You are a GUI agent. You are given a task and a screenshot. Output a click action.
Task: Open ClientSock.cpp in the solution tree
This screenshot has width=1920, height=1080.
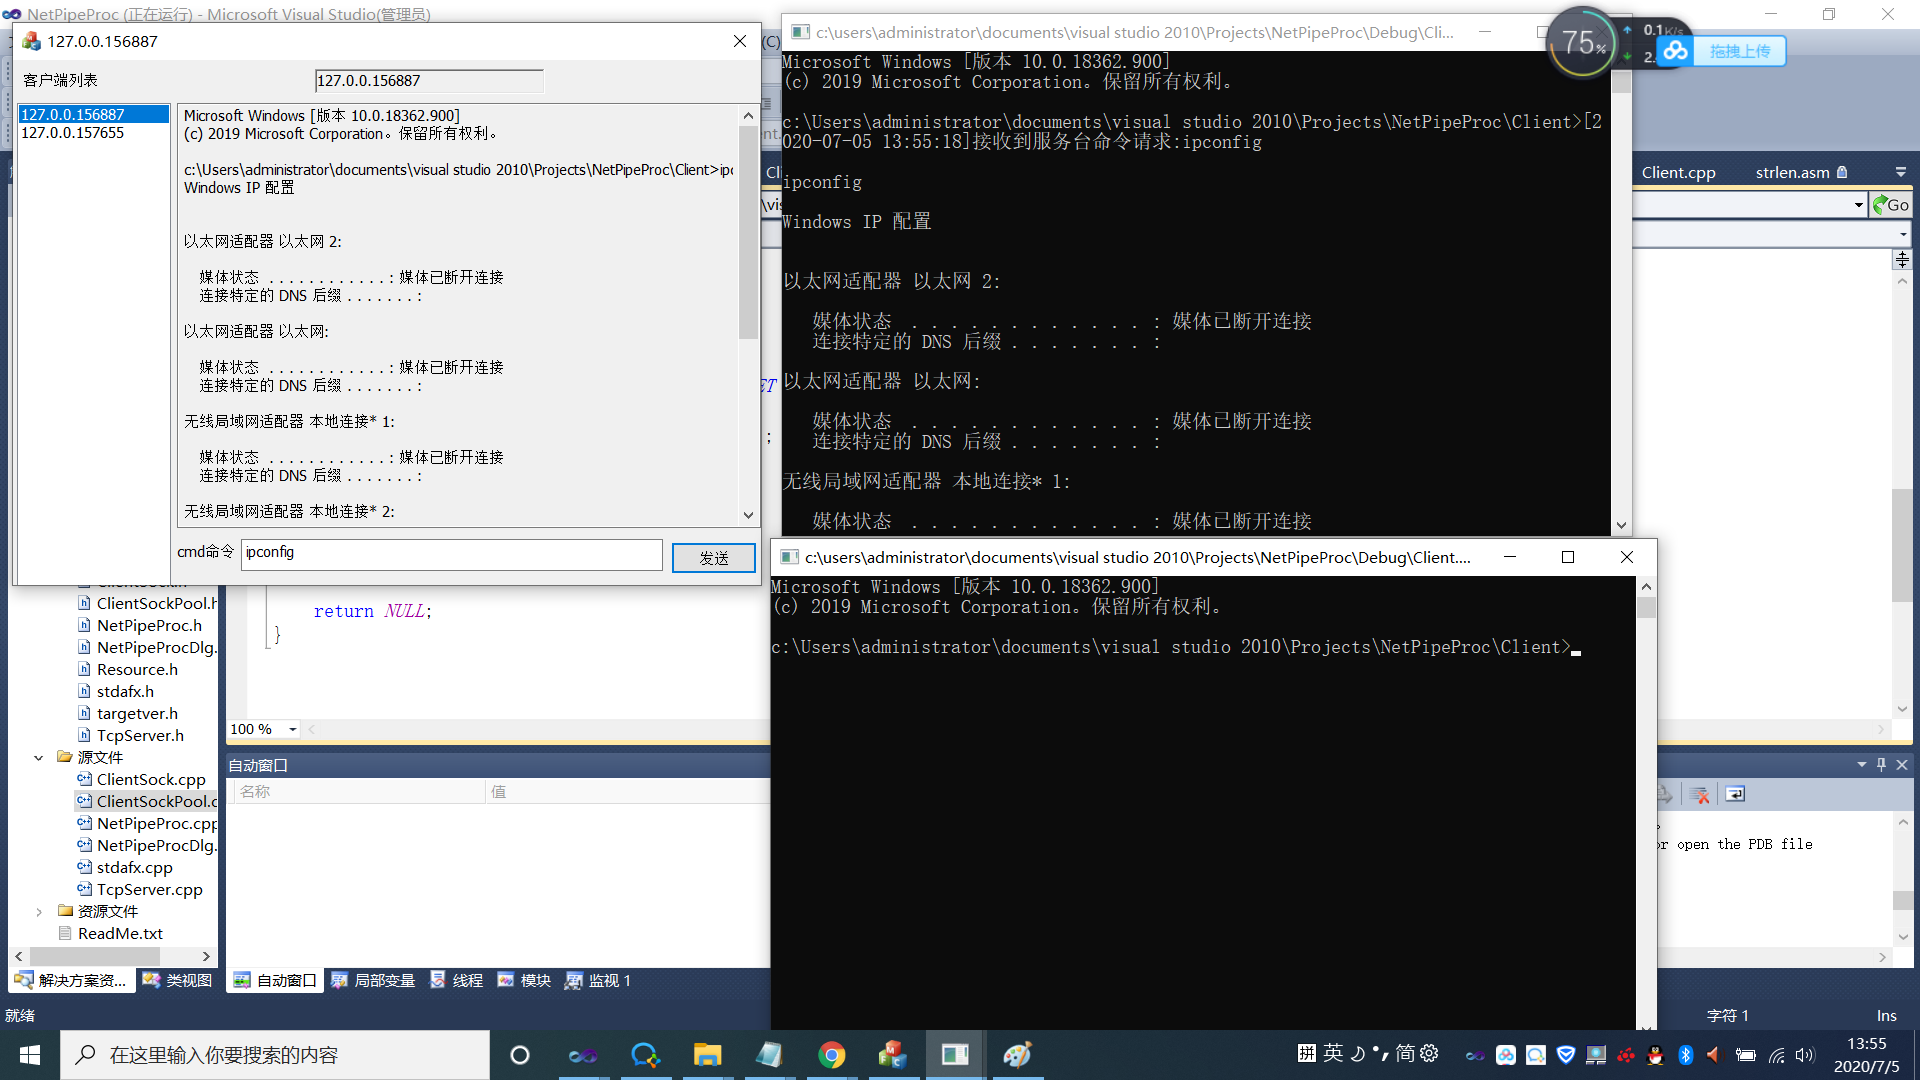pos(150,780)
